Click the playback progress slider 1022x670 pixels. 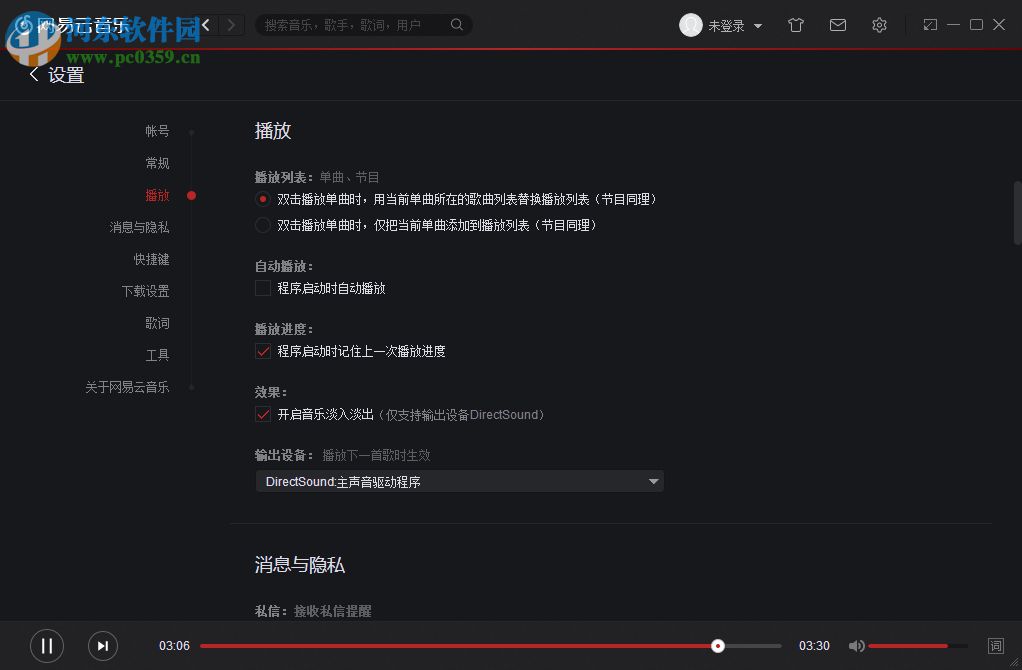[x=490, y=646]
